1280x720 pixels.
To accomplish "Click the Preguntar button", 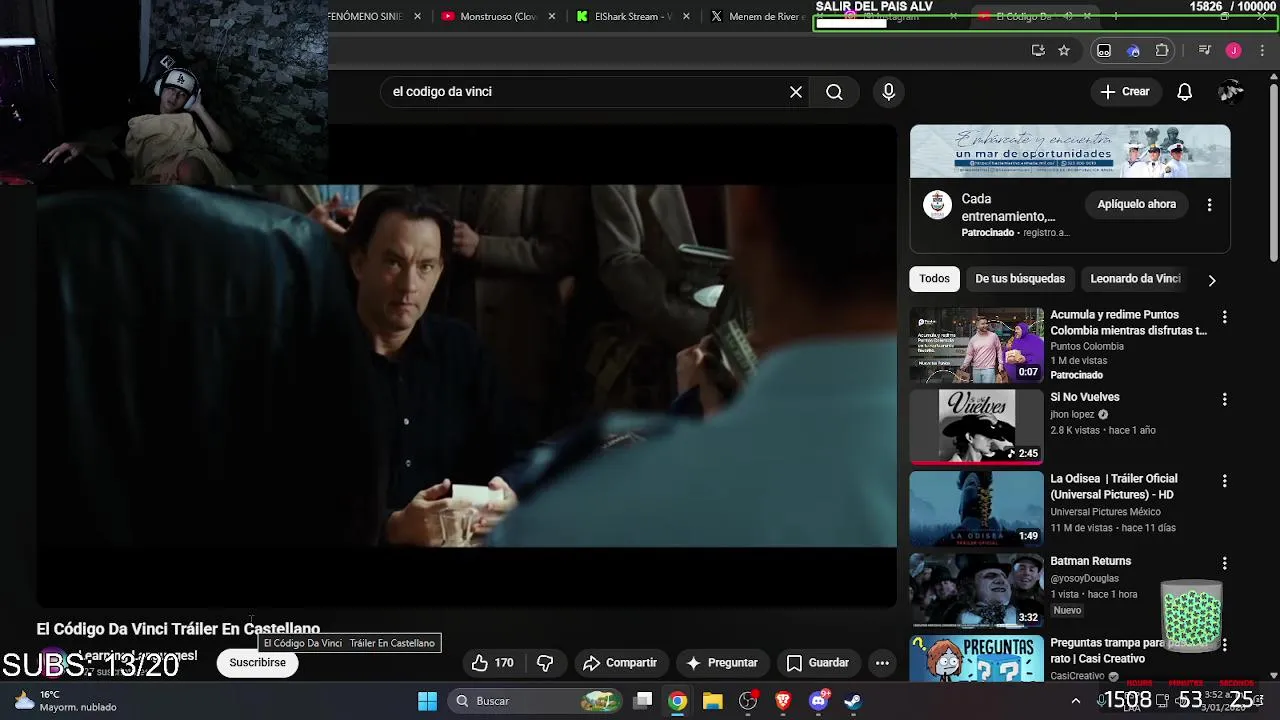I will click(x=722, y=663).
